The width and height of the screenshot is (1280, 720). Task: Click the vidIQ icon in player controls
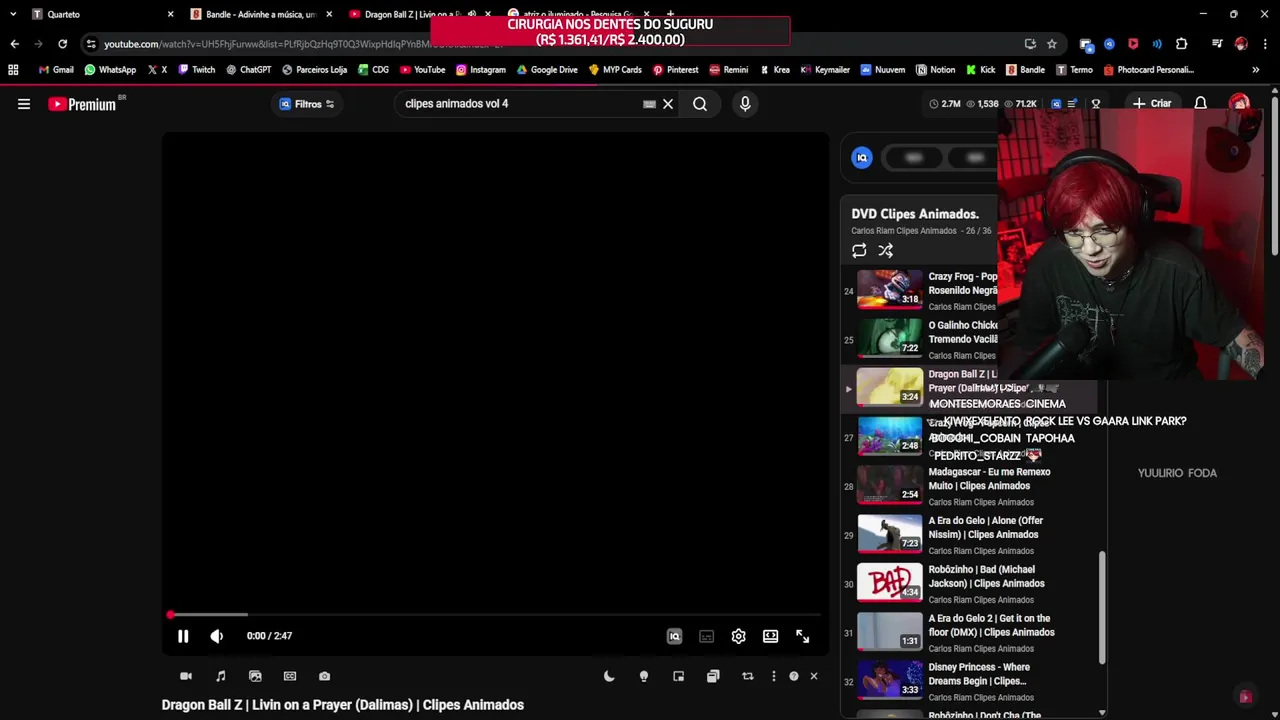[674, 636]
